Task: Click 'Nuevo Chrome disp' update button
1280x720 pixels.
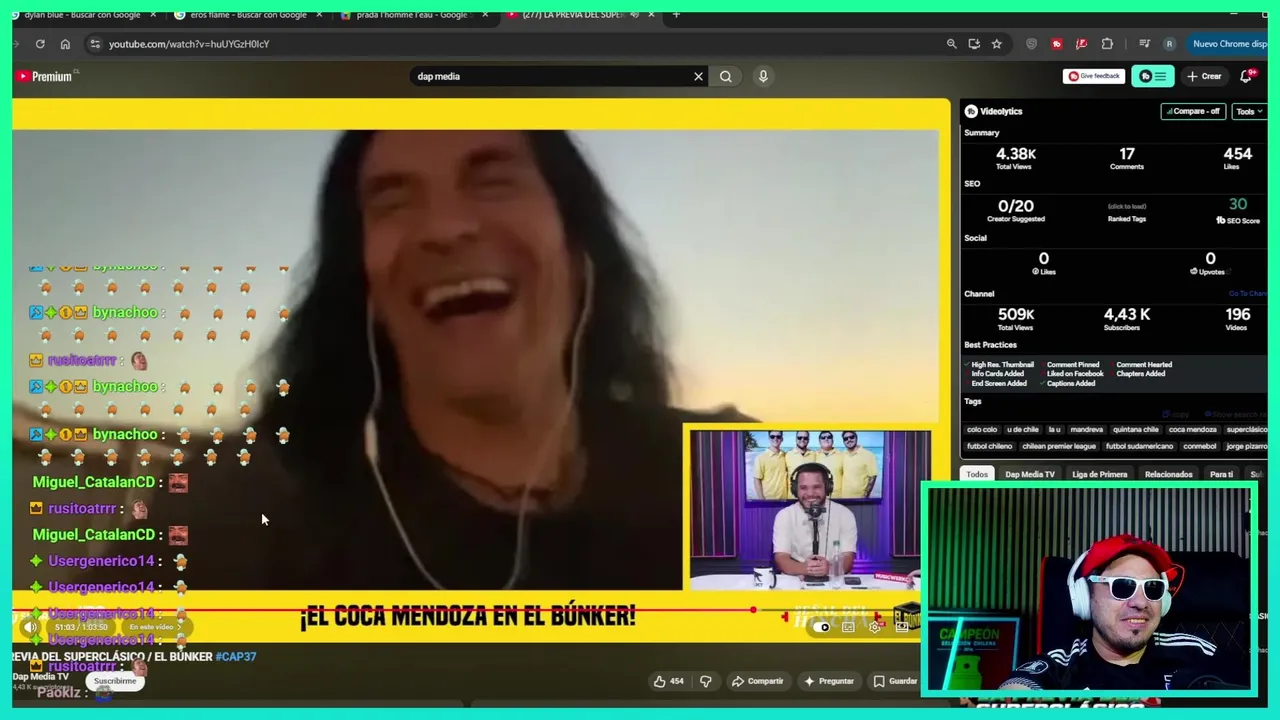Action: [1228, 44]
